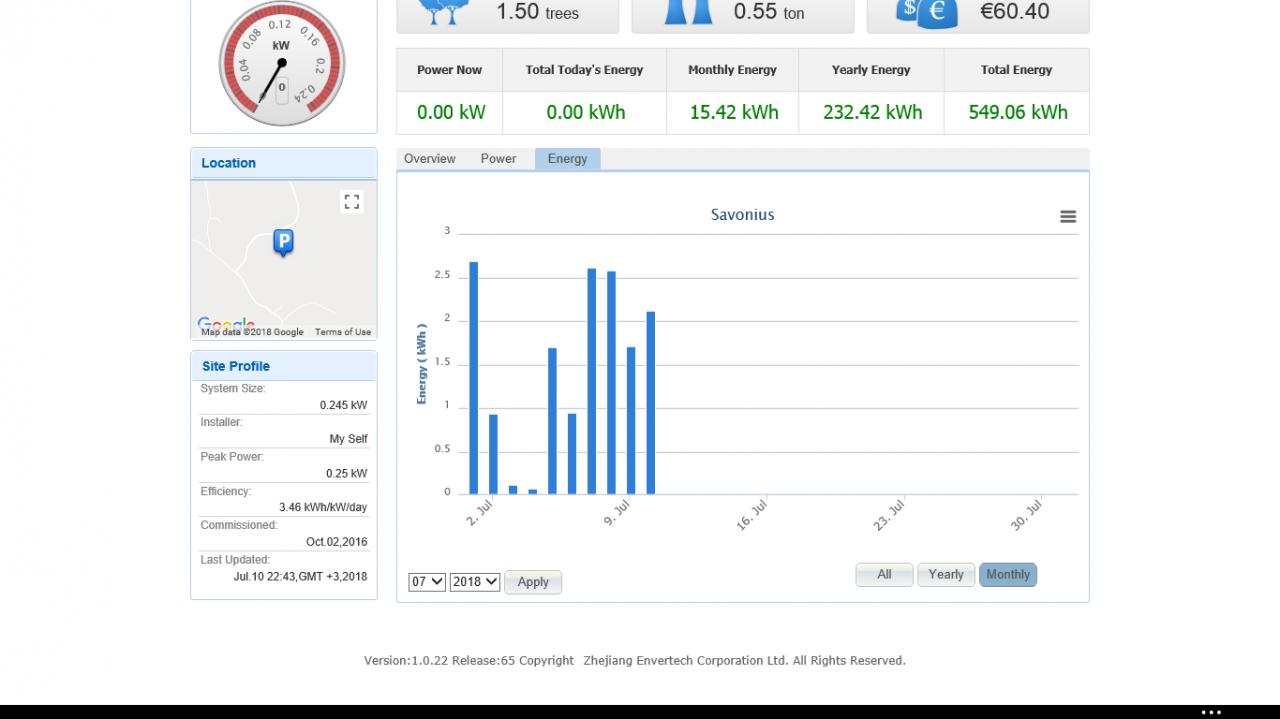Click the blue P map marker
The height and width of the screenshot is (719, 1280).
click(283, 243)
